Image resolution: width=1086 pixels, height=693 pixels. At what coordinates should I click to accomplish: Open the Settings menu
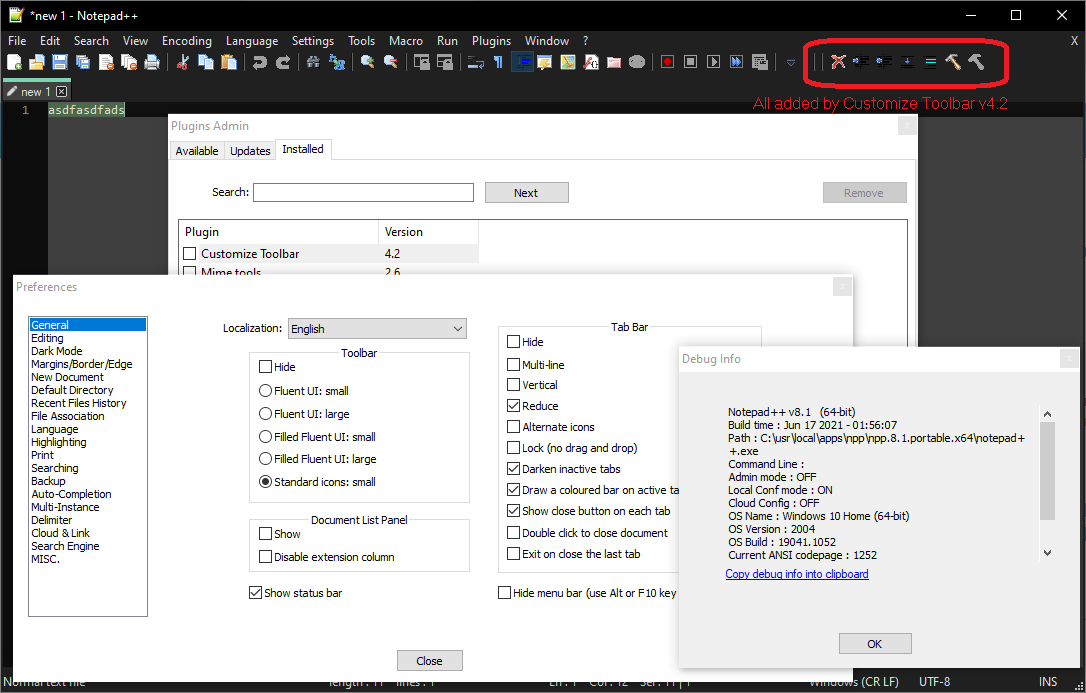(x=312, y=41)
